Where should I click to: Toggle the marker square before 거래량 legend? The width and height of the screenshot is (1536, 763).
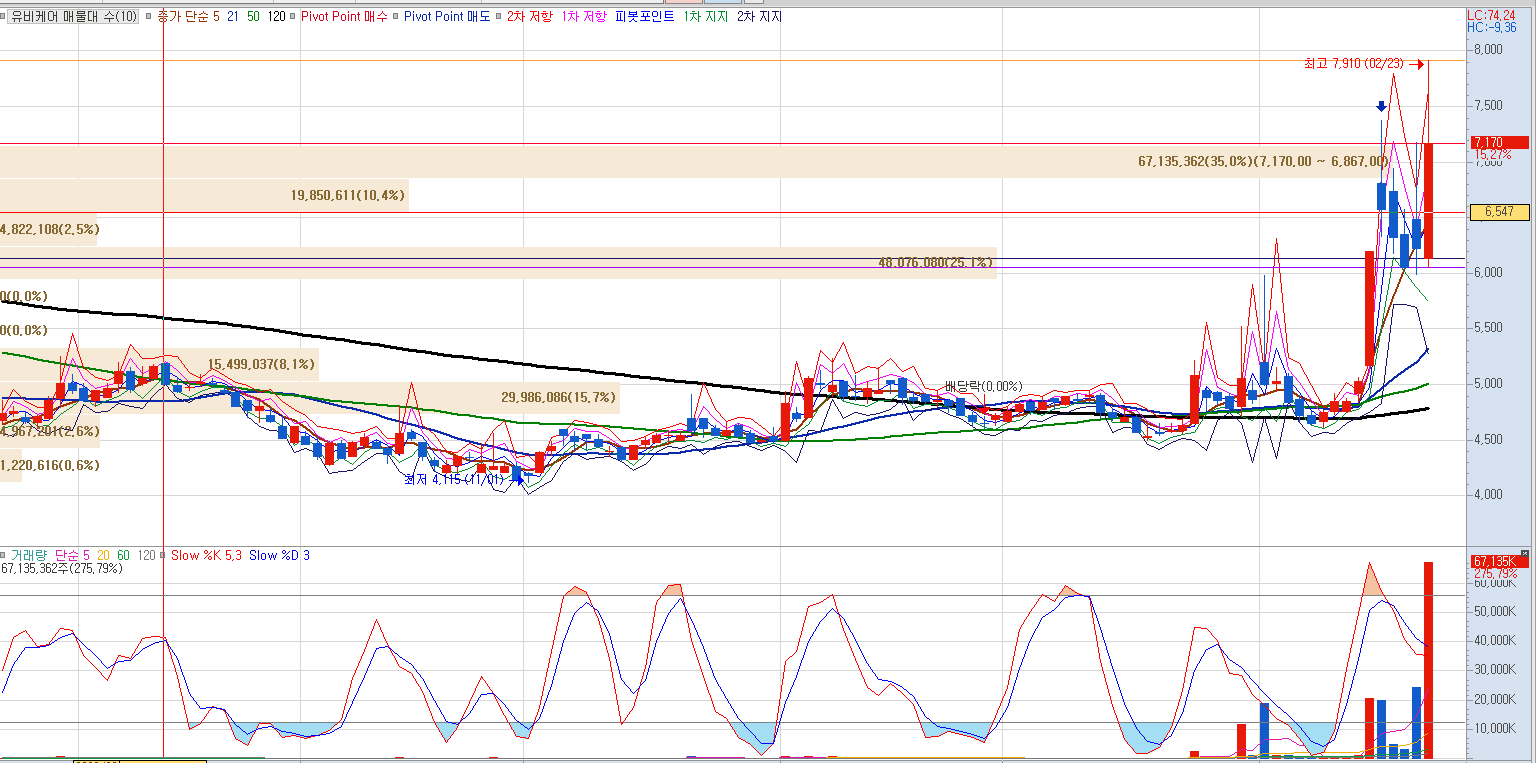pyautogui.click(x=4, y=554)
